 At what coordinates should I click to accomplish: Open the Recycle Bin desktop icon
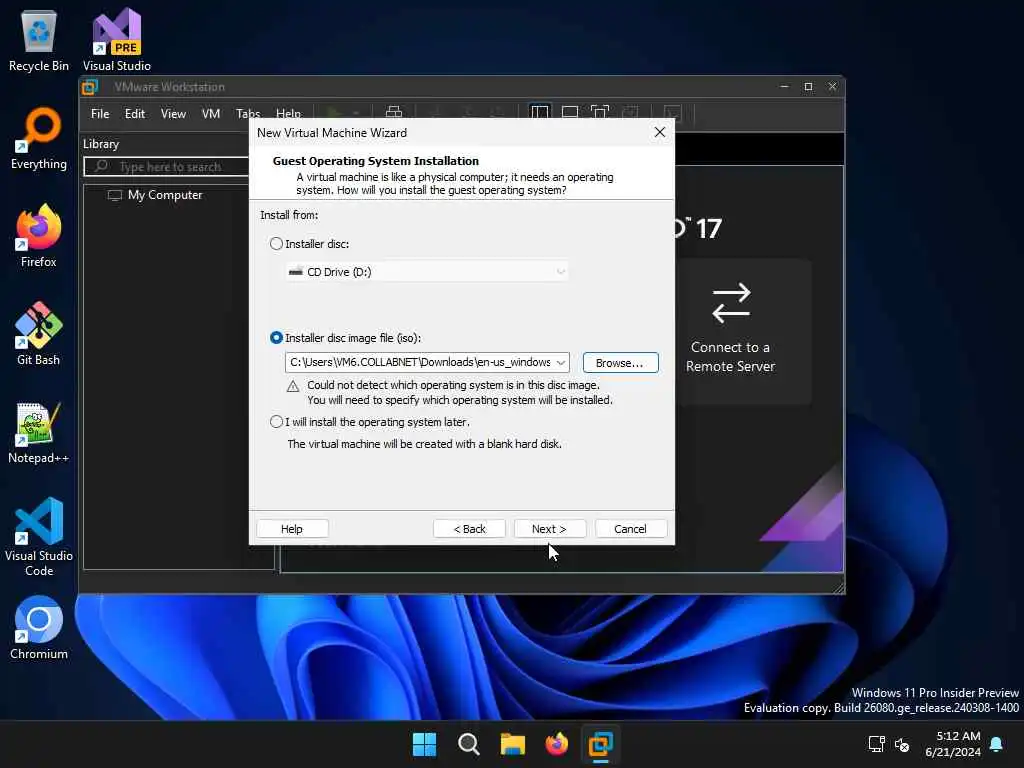point(39,39)
